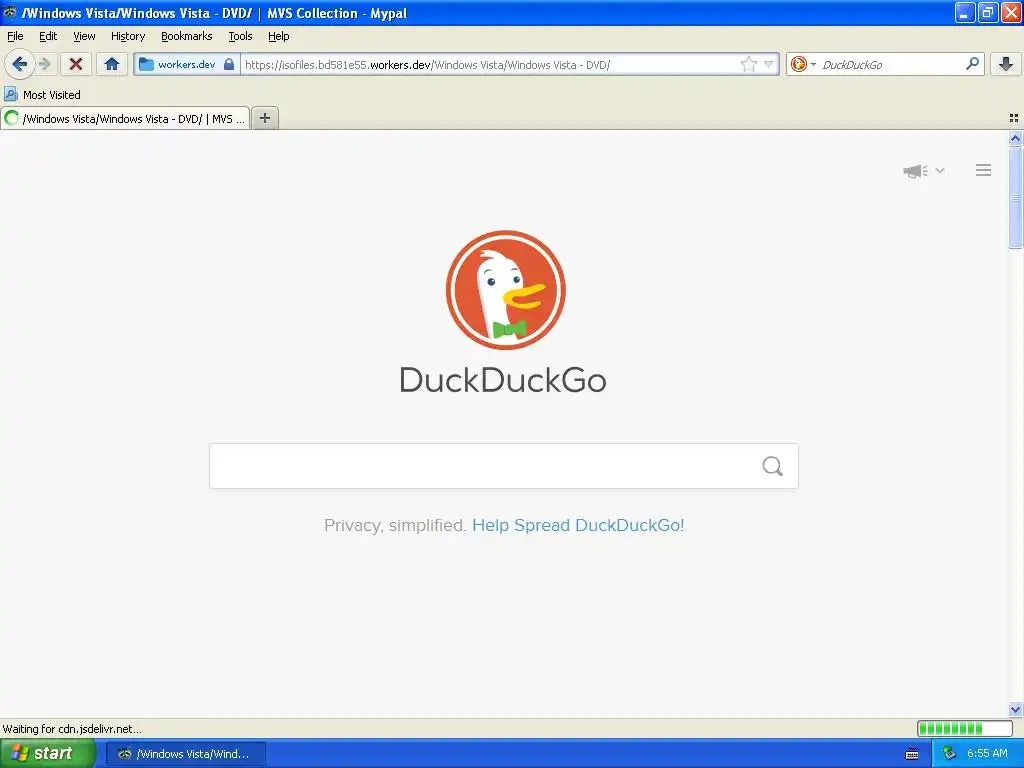
Task: Select the Windows Vista DVD tab
Action: [125, 118]
